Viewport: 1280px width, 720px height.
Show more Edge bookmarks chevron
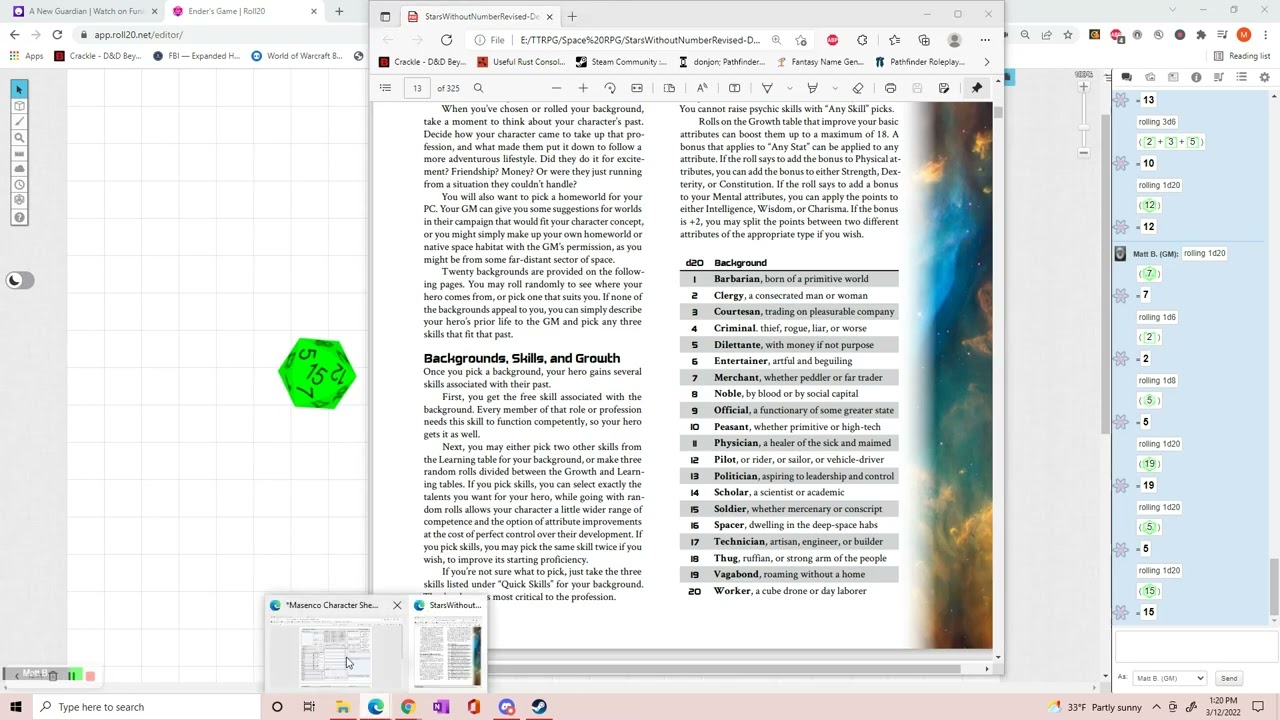tap(986, 62)
